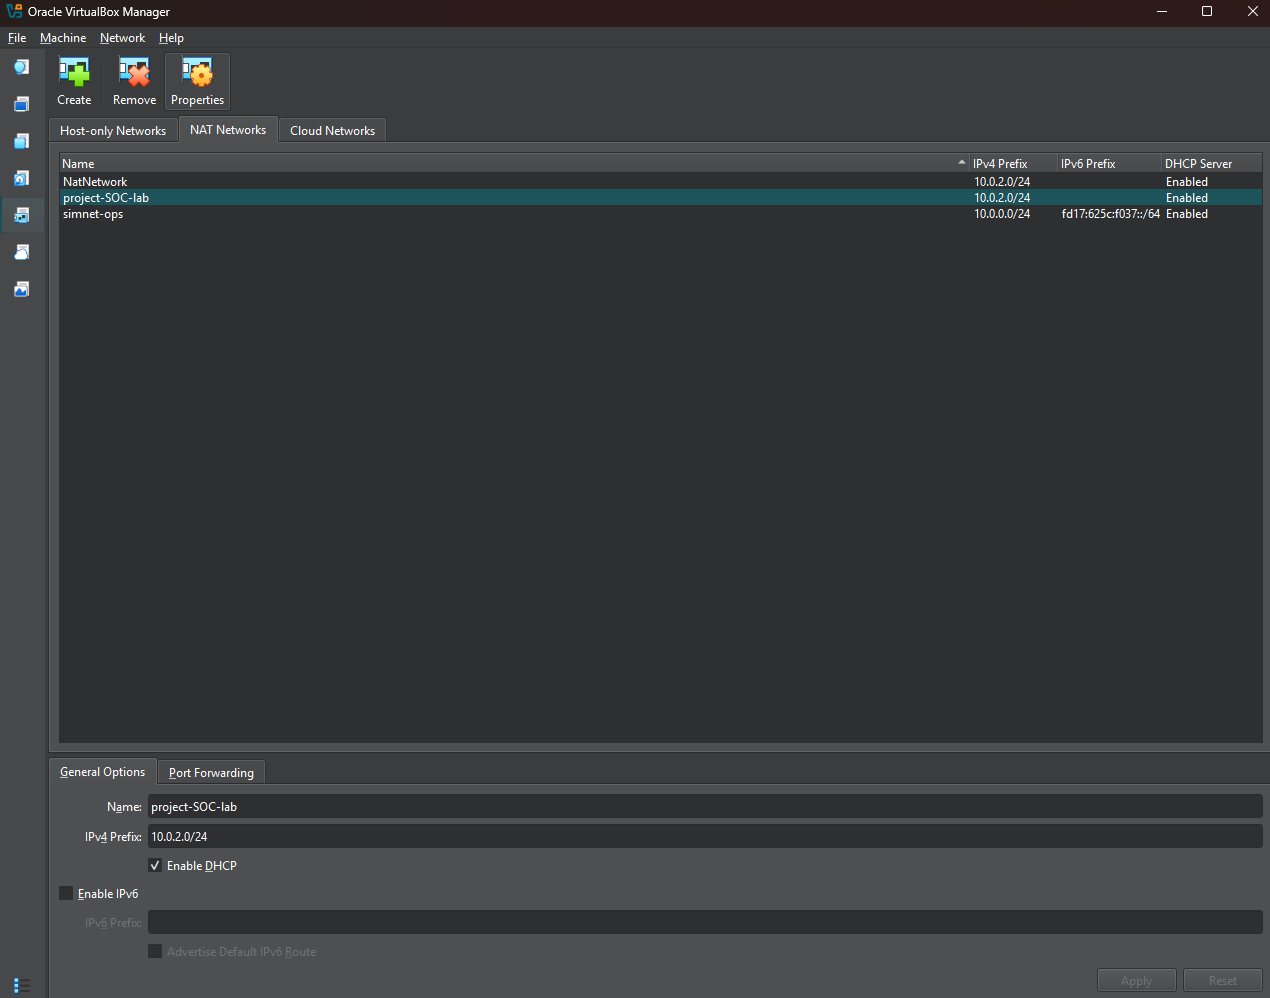1270x998 pixels.
Task: Switch to the Host-only Networks tab
Action: 112,130
